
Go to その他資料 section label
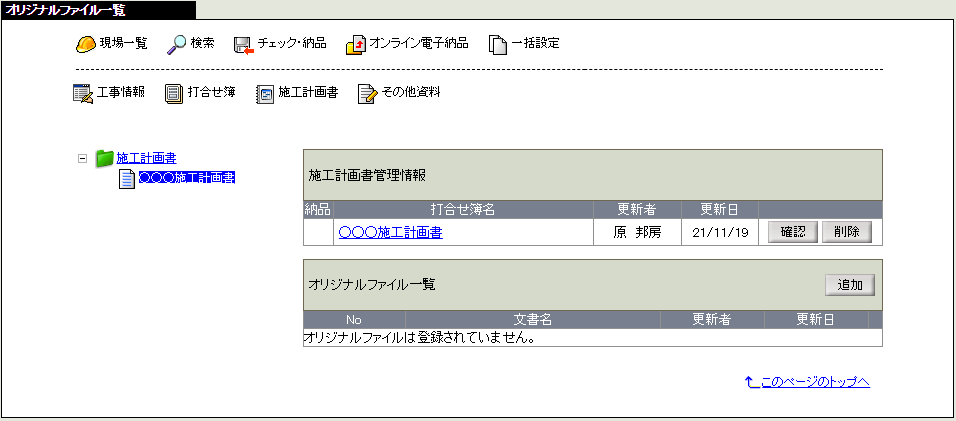point(410,93)
